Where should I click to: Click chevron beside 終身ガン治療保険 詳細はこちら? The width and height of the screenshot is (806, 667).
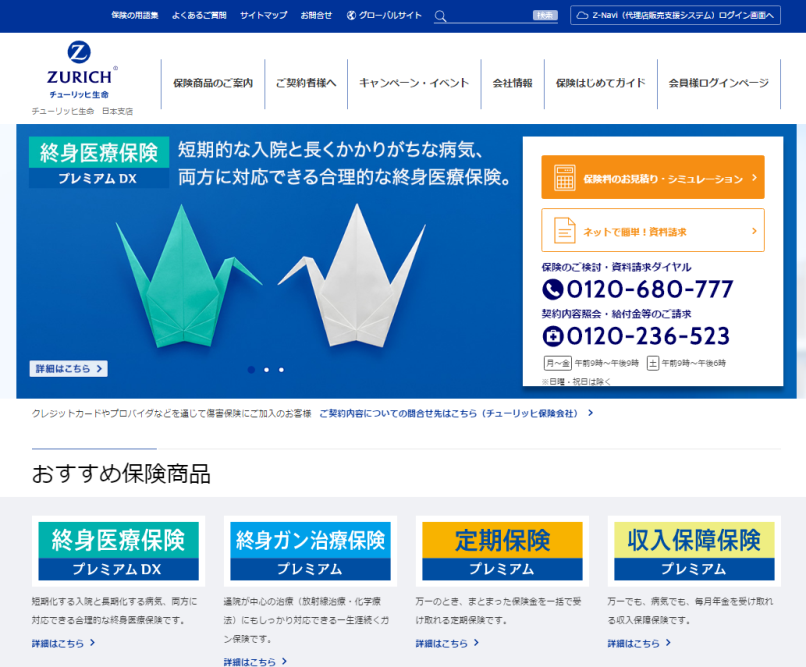coord(284,661)
